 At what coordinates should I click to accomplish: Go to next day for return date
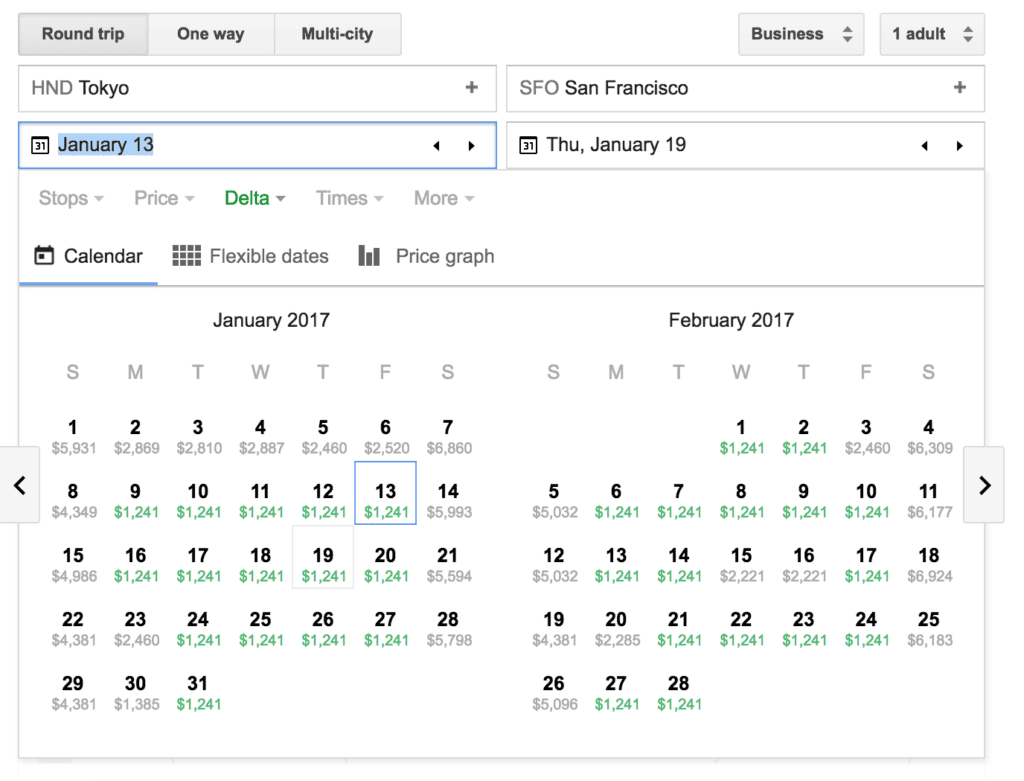(959, 146)
